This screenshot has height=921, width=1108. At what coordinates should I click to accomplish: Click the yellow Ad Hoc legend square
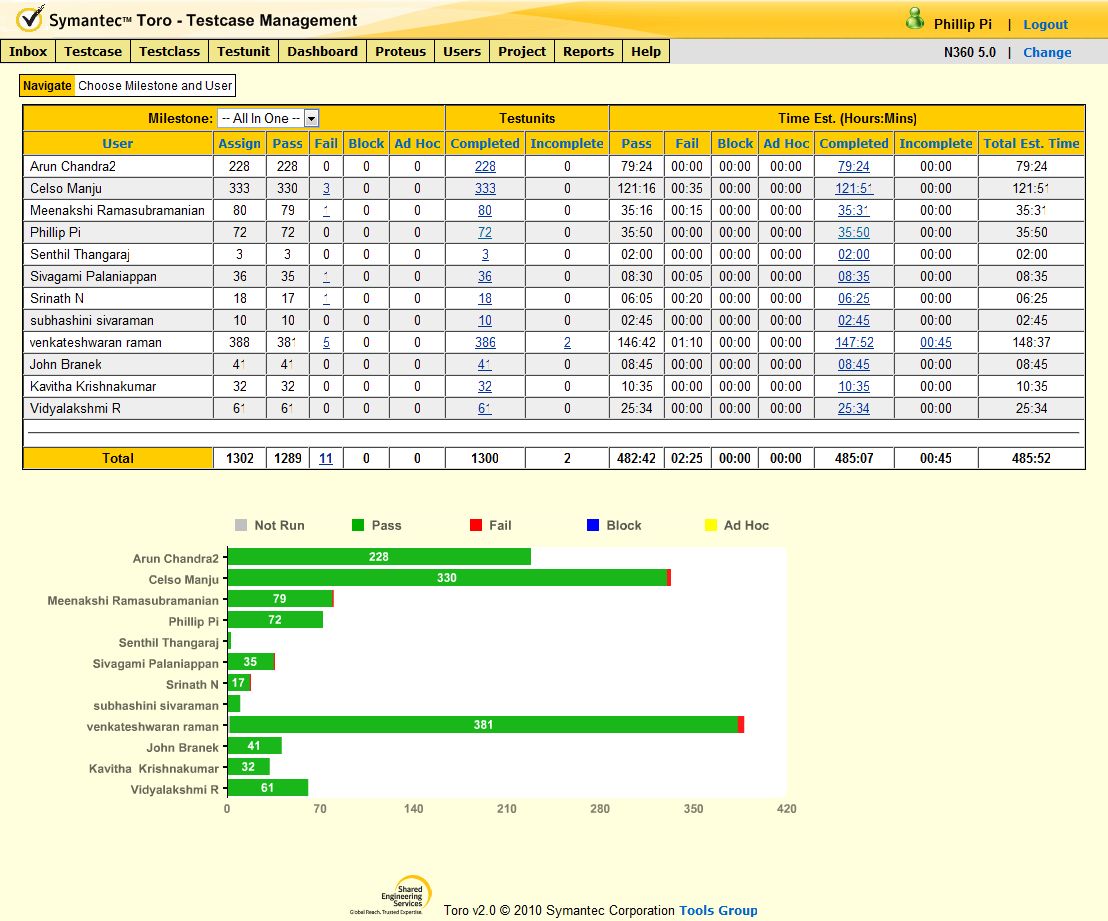pos(711,525)
